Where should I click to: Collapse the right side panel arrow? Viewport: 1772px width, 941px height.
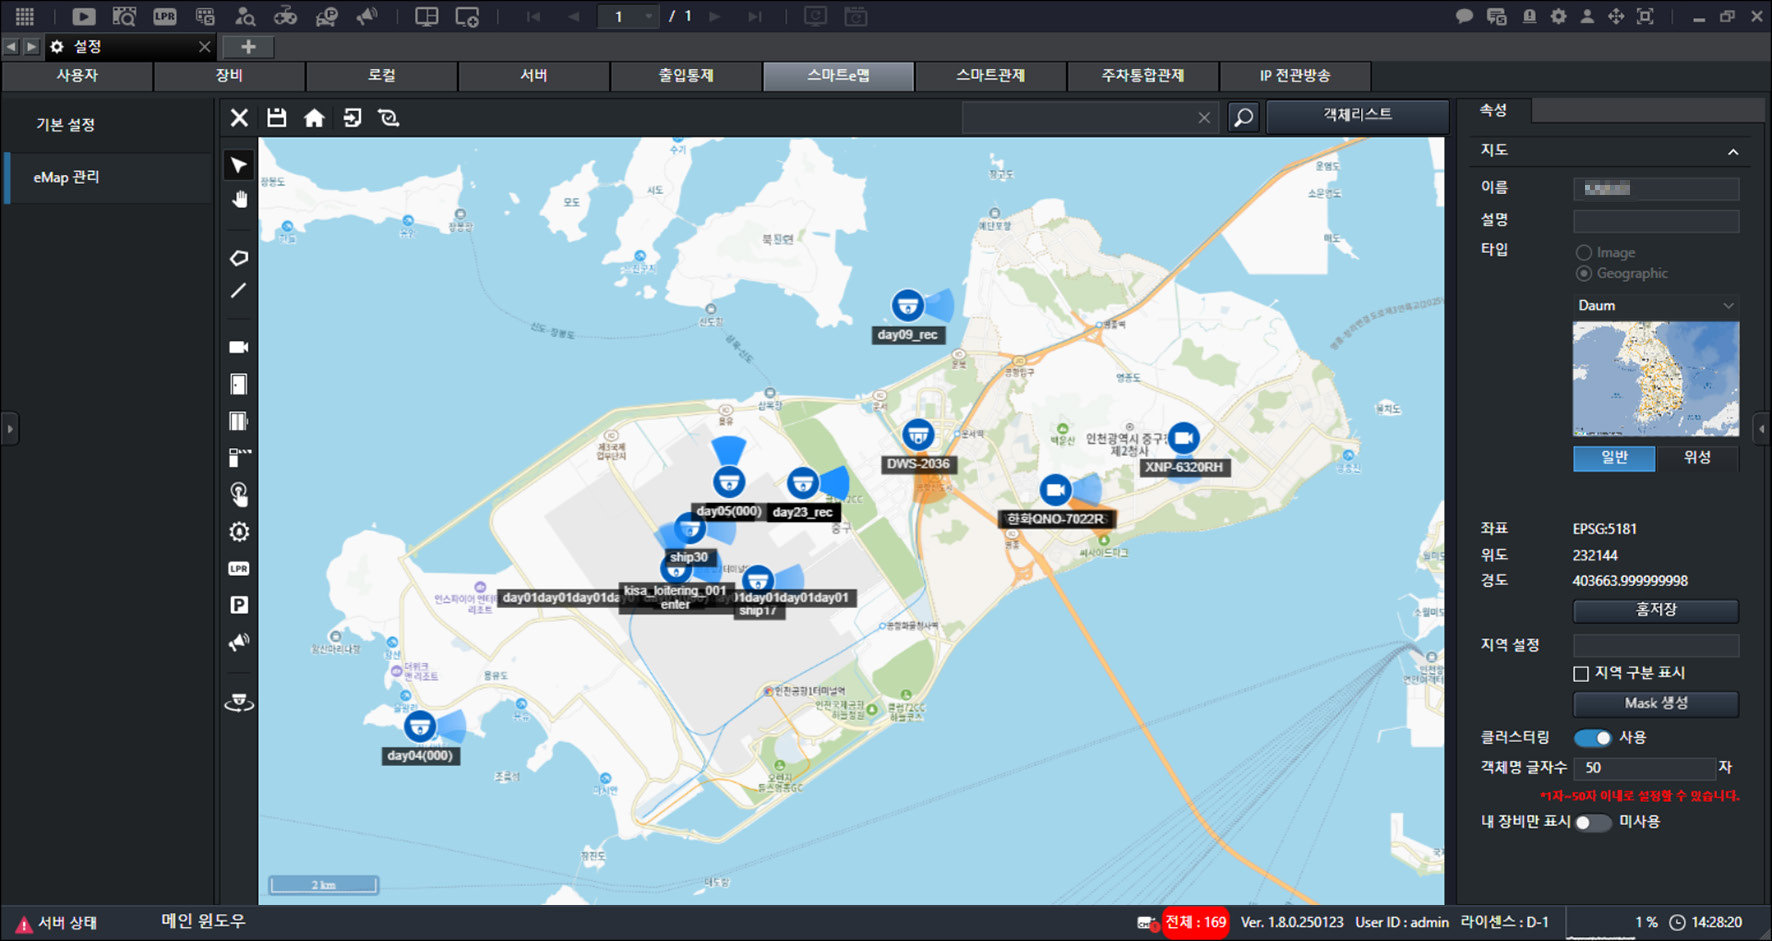[1762, 429]
